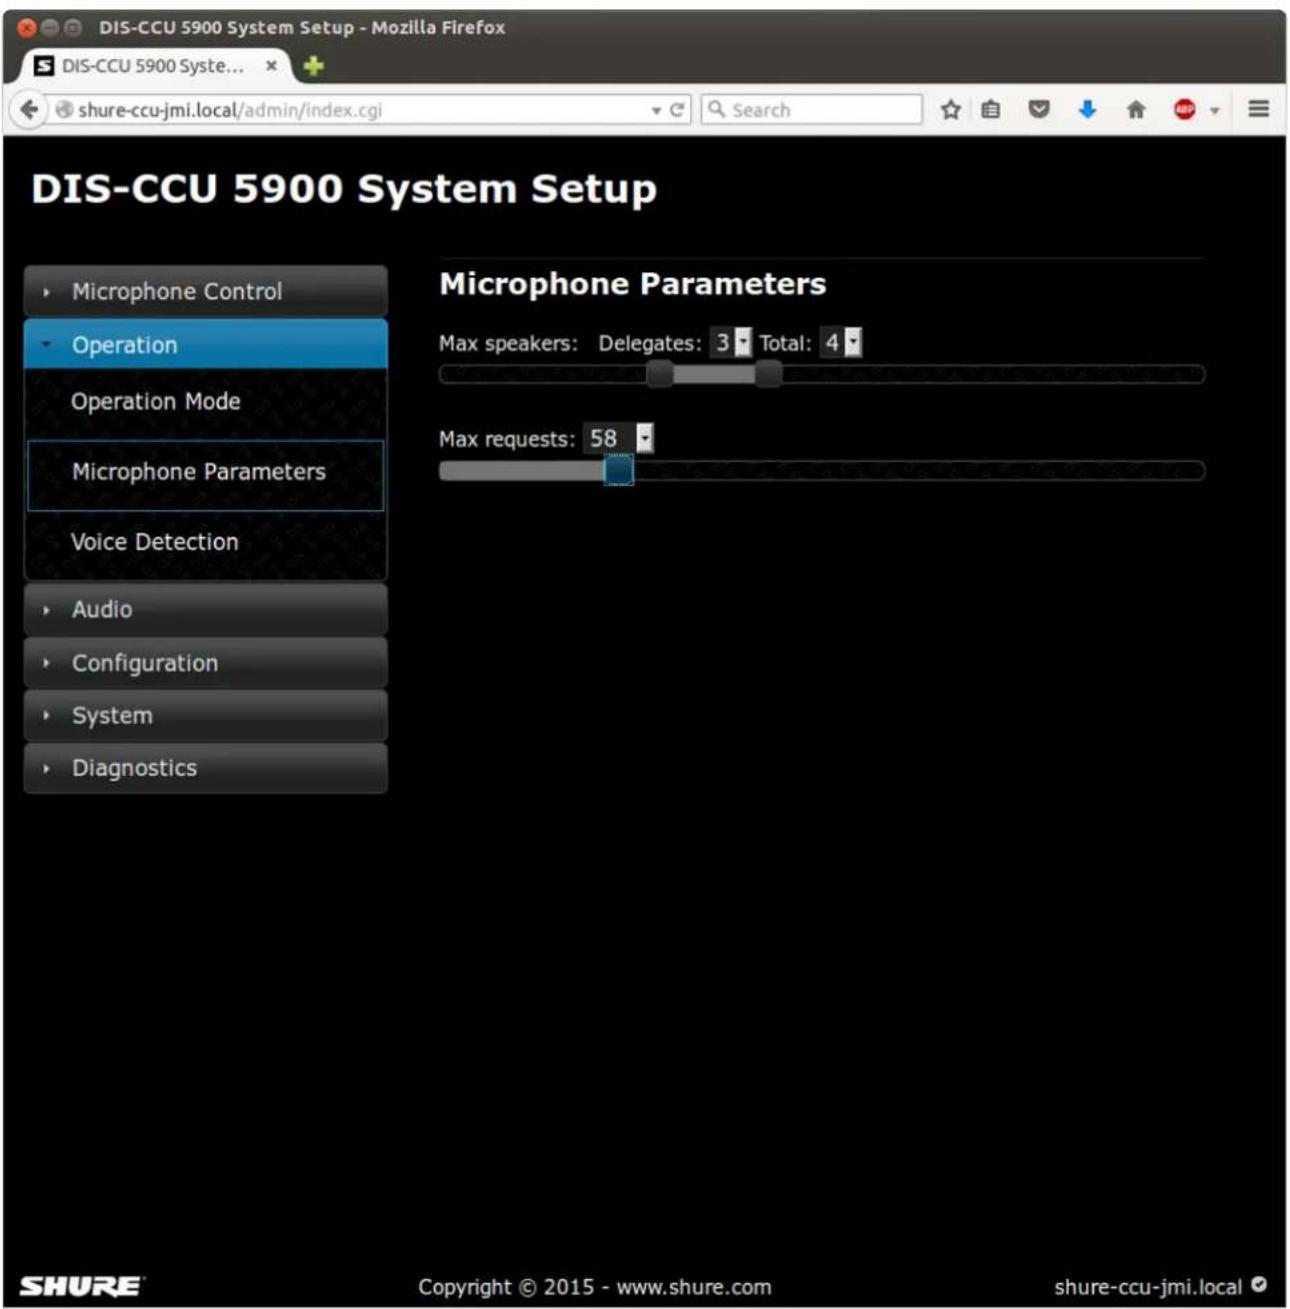Reload the page with the refresh icon
The height and width of the screenshot is (1309, 1290).
(677, 110)
